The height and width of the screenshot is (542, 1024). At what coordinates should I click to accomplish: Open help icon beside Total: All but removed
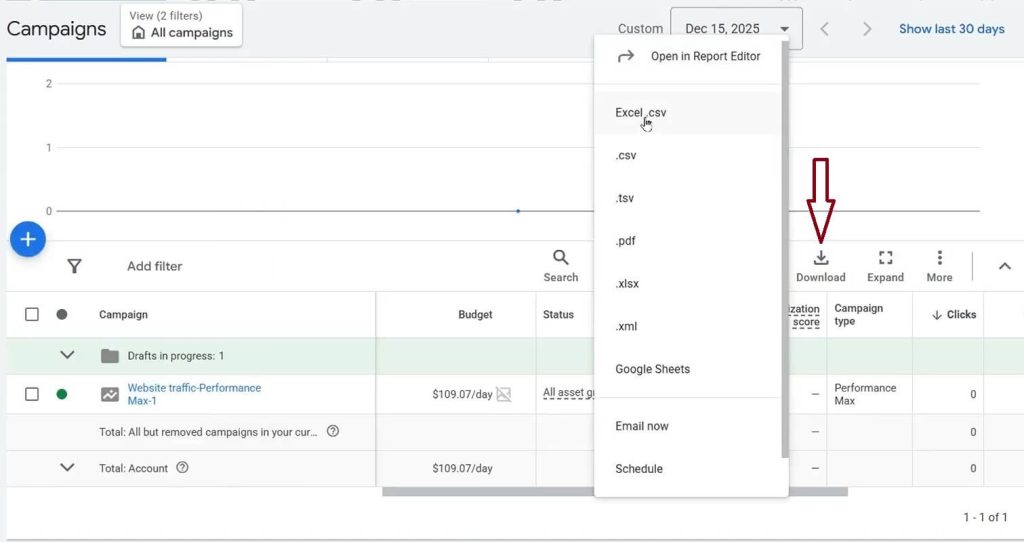[333, 431]
